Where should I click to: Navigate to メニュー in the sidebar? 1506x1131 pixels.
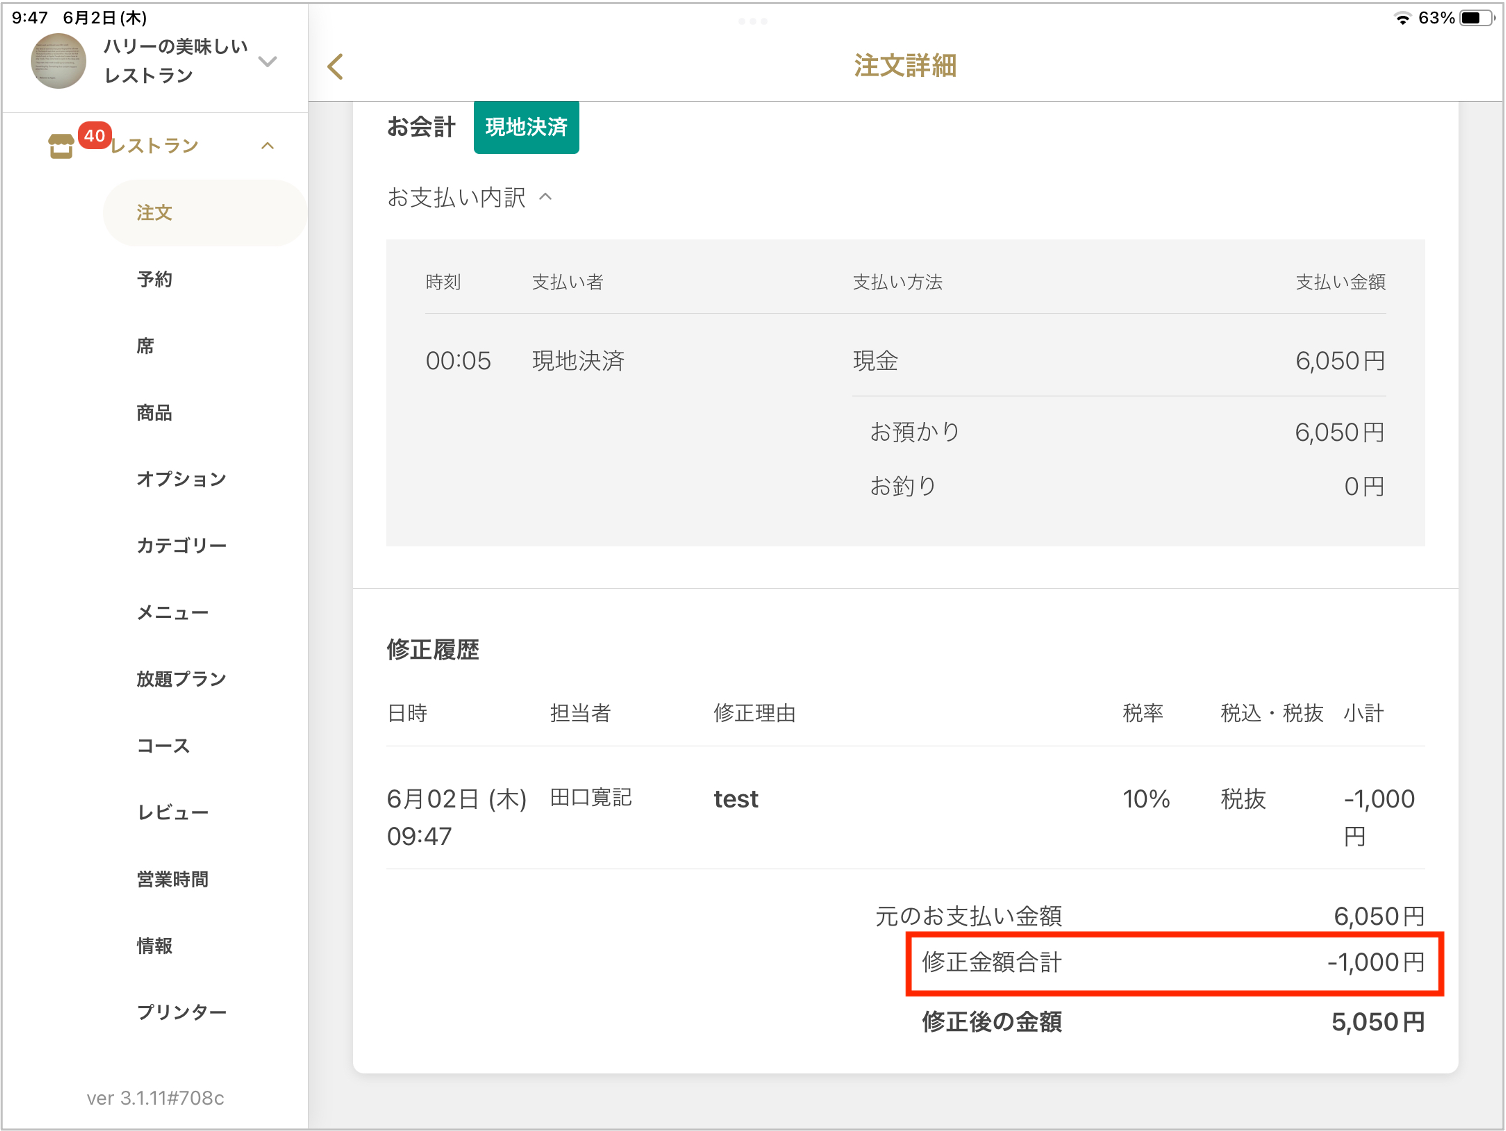click(173, 613)
